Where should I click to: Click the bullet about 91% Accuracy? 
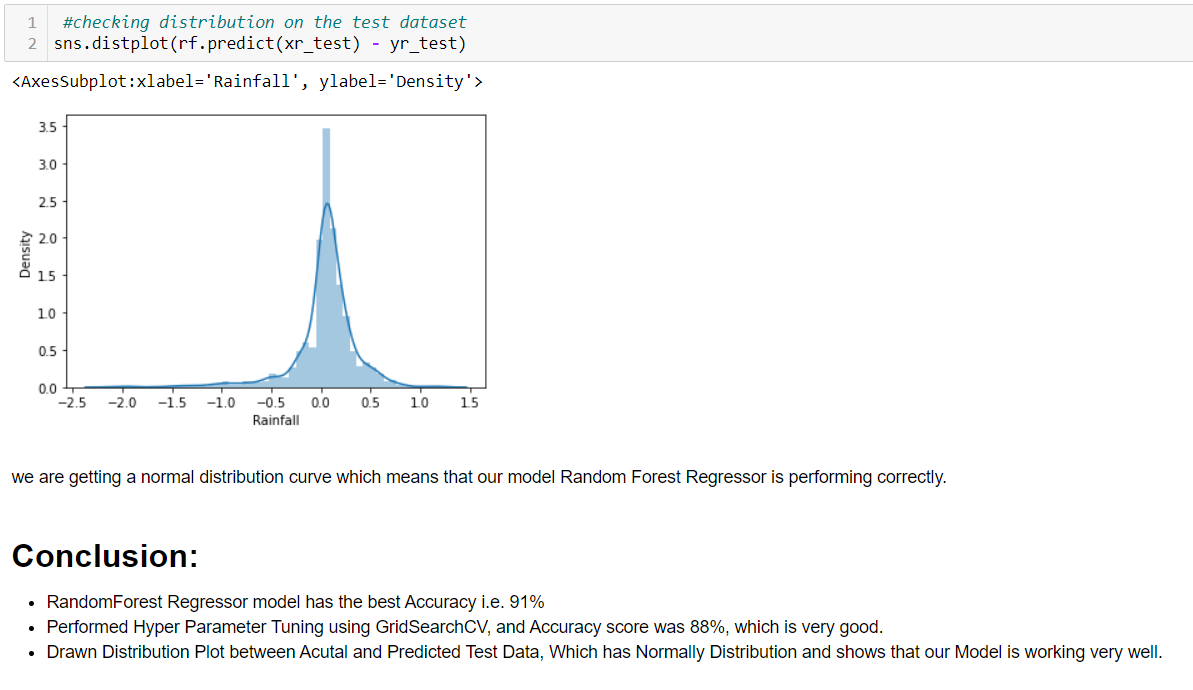(296, 601)
